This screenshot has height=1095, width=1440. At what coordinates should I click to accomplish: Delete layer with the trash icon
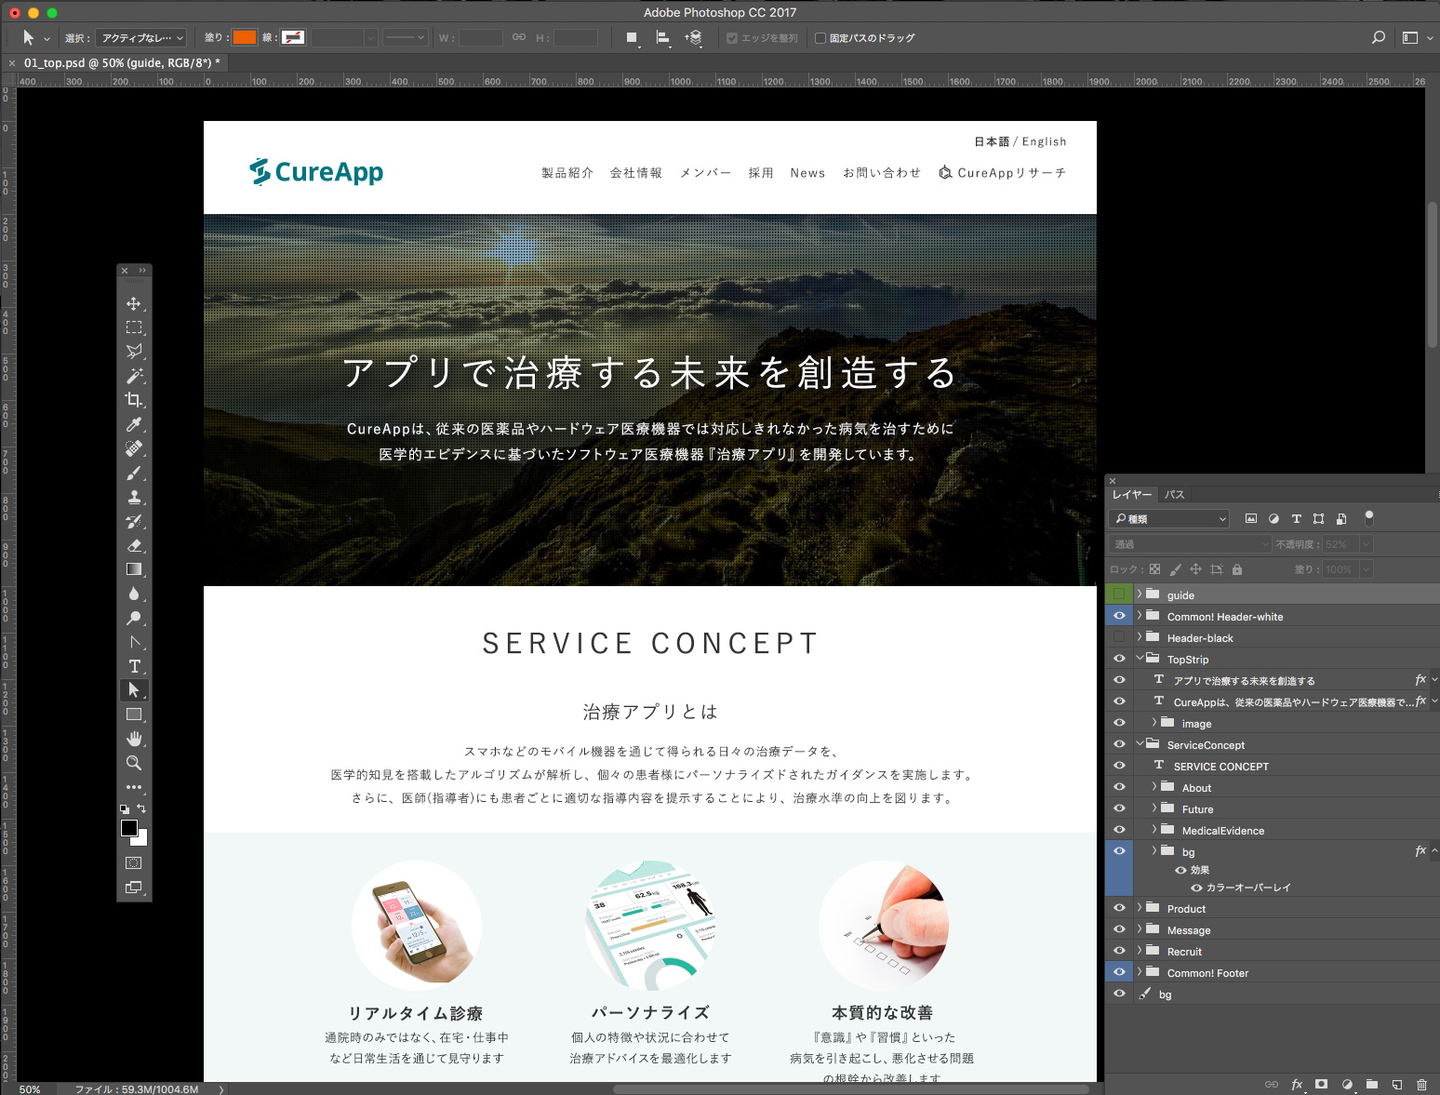(x=1422, y=1084)
